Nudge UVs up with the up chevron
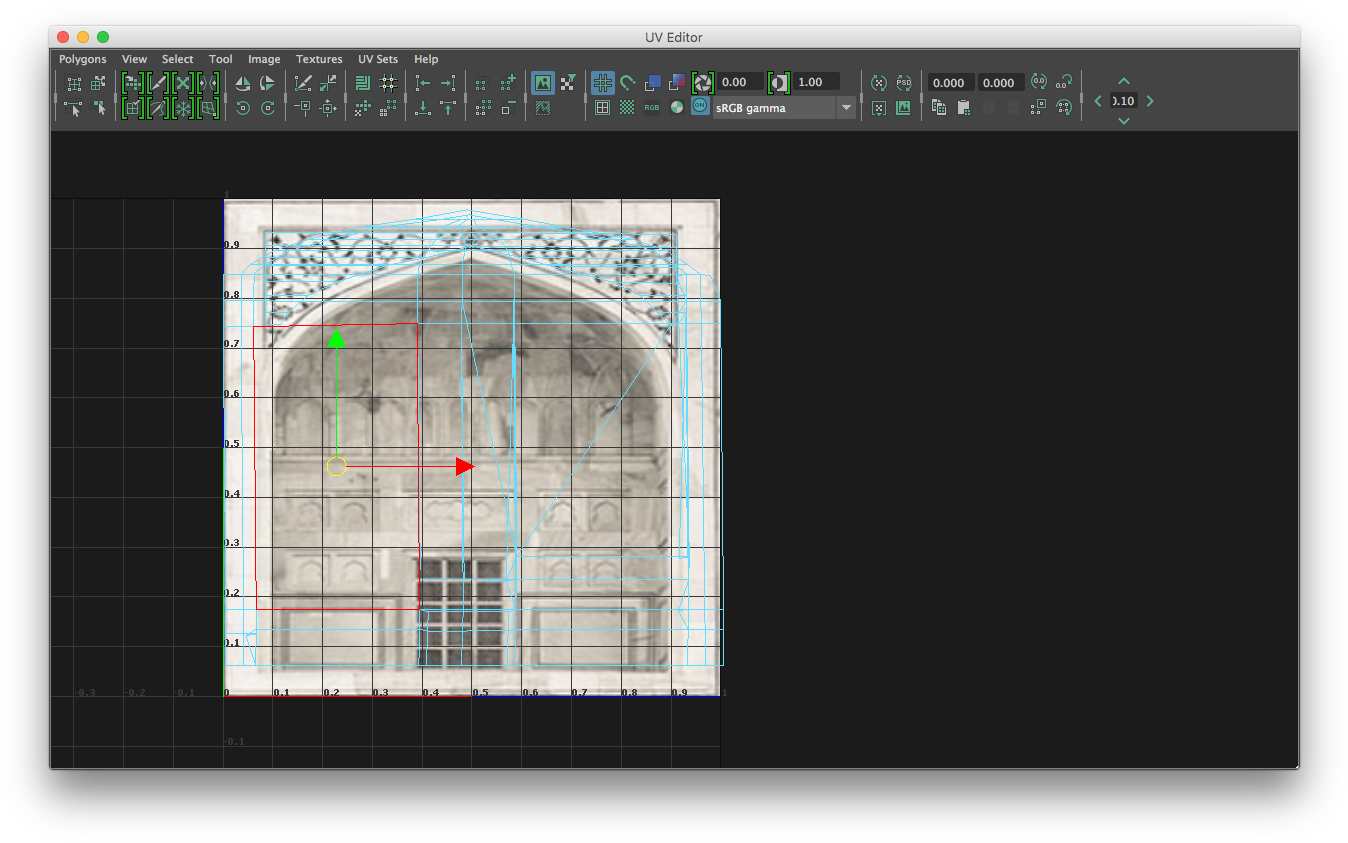The width and height of the screenshot is (1348, 843). 1124,80
